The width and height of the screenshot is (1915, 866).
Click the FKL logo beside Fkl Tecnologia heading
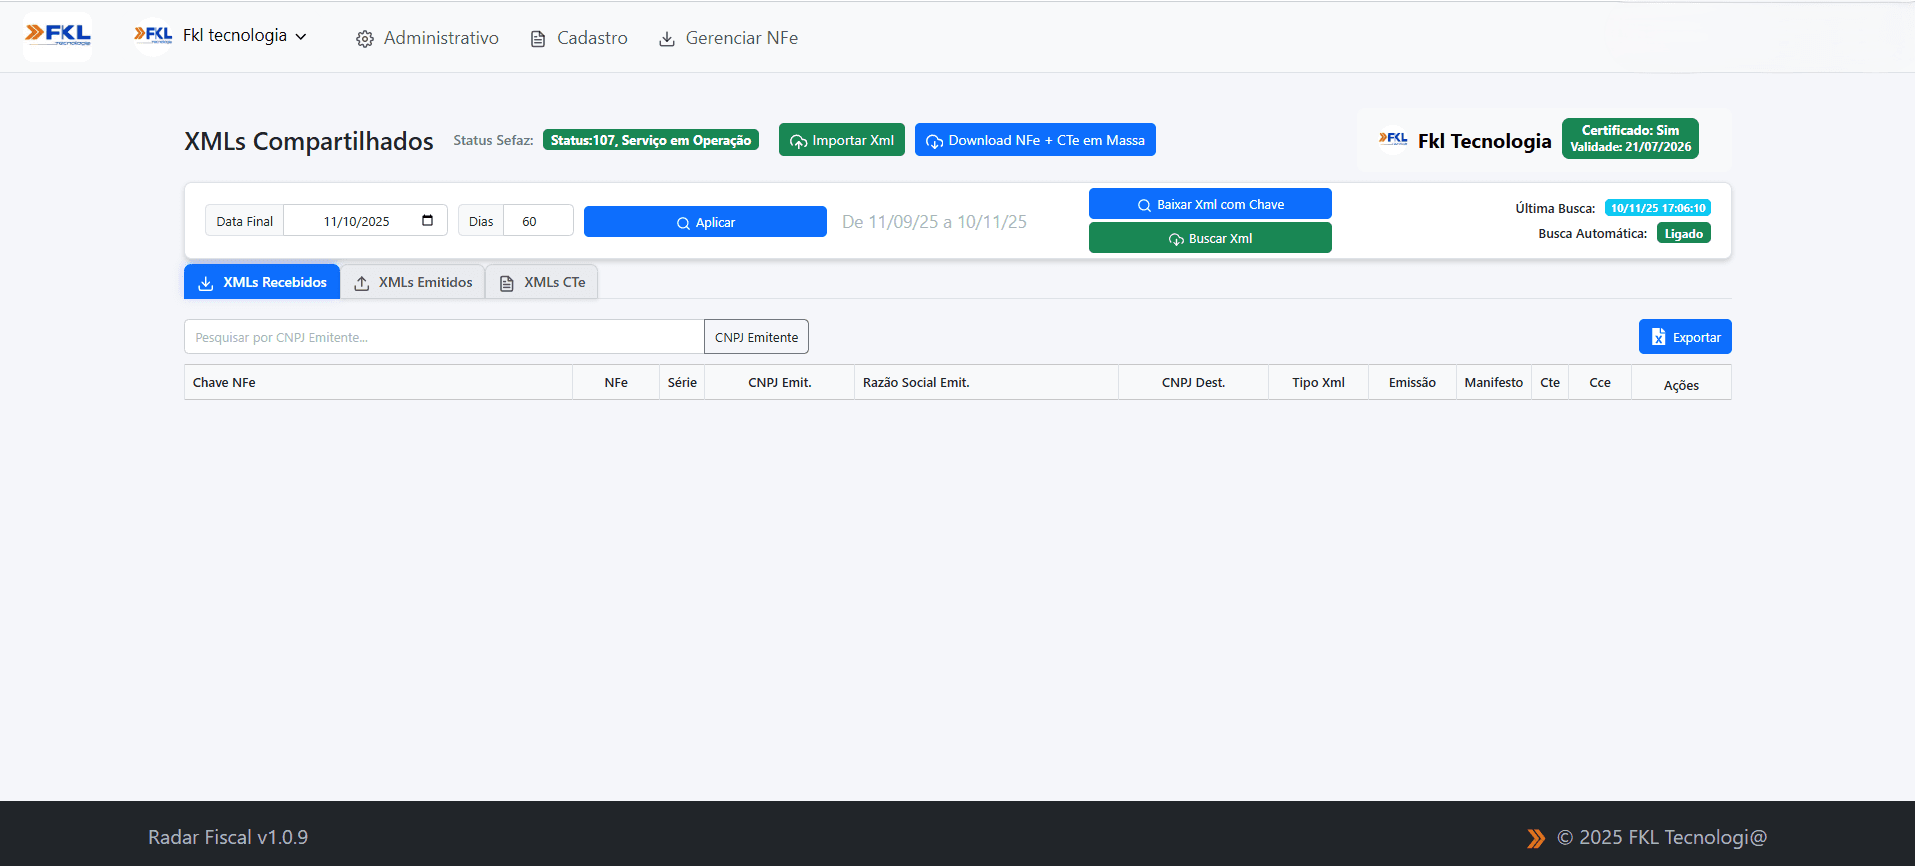(1393, 140)
